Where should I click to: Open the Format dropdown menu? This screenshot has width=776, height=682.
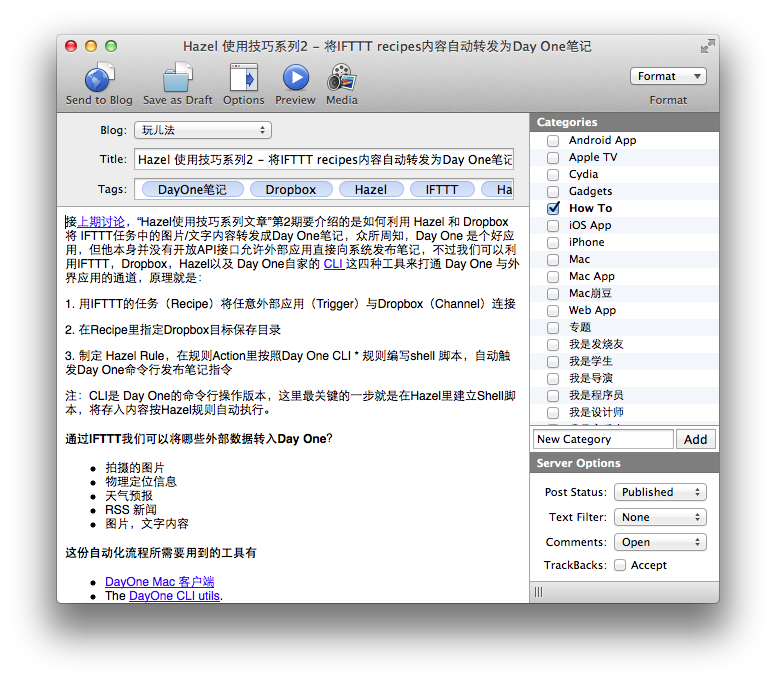pos(668,76)
